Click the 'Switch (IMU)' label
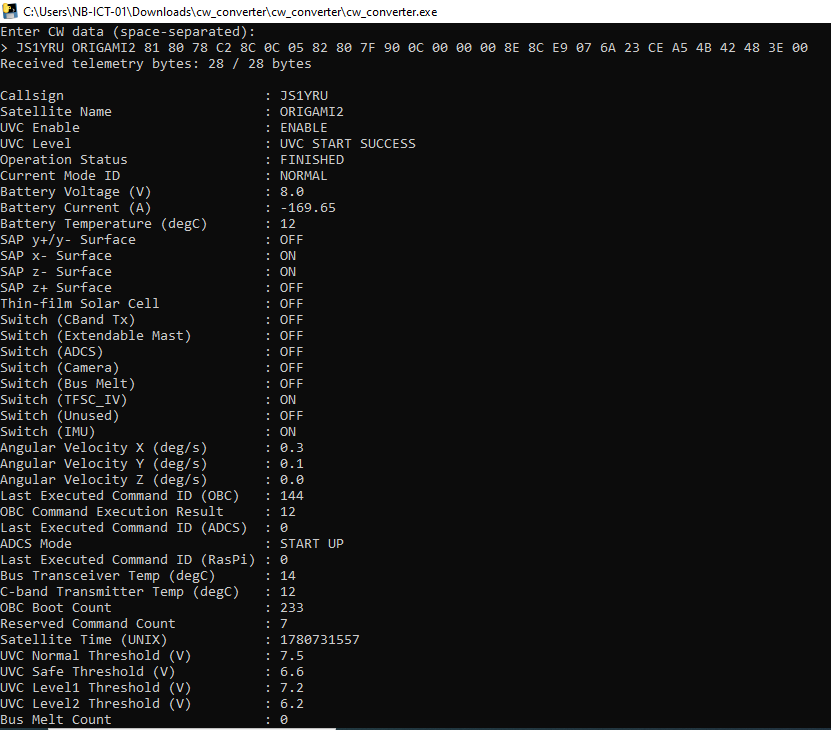Viewport: 831px width, 730px height. click(x=48, y=432)
